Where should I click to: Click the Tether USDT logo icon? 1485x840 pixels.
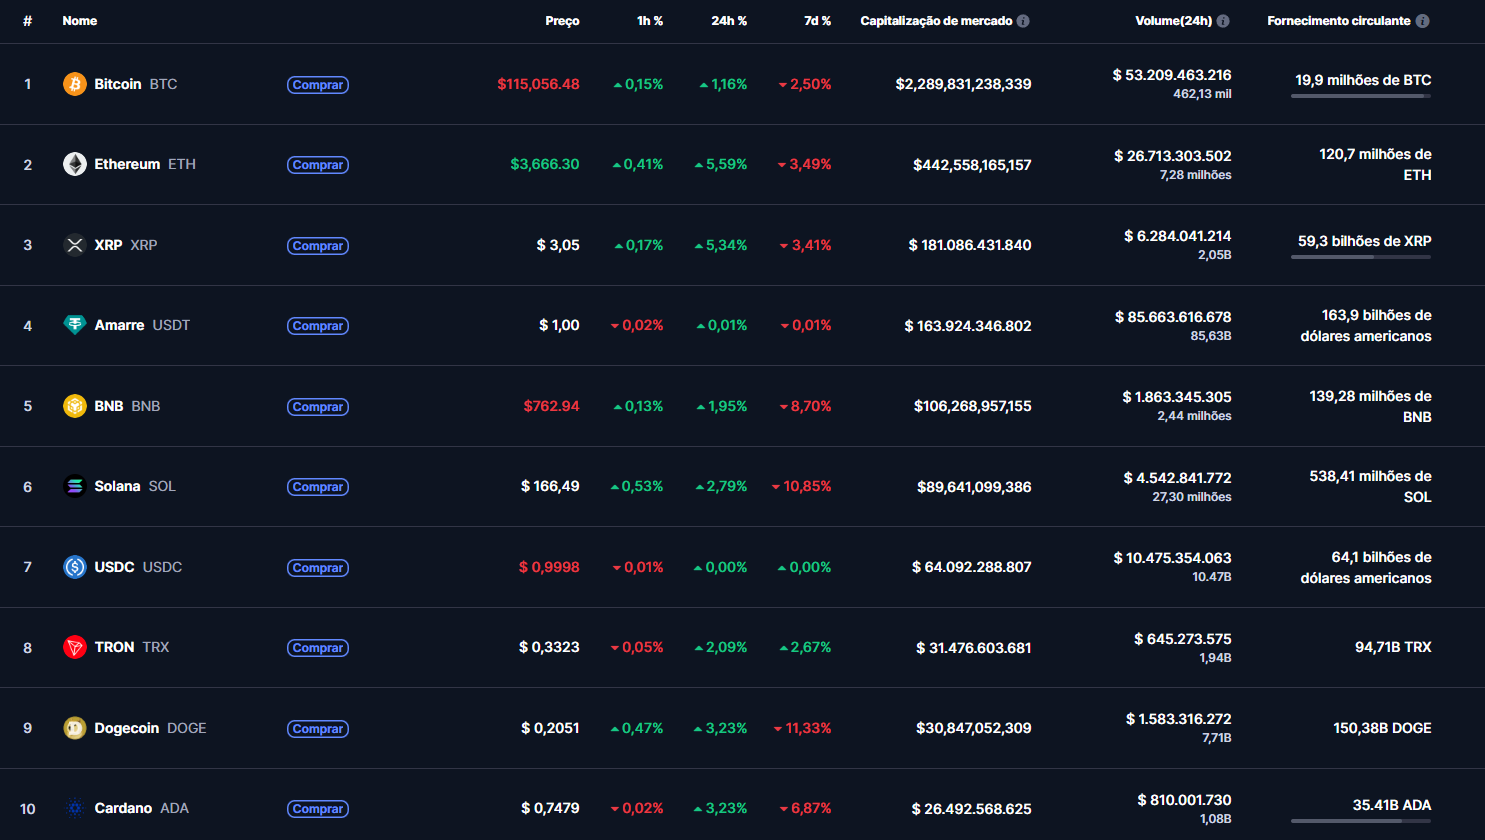coord(75,325)
